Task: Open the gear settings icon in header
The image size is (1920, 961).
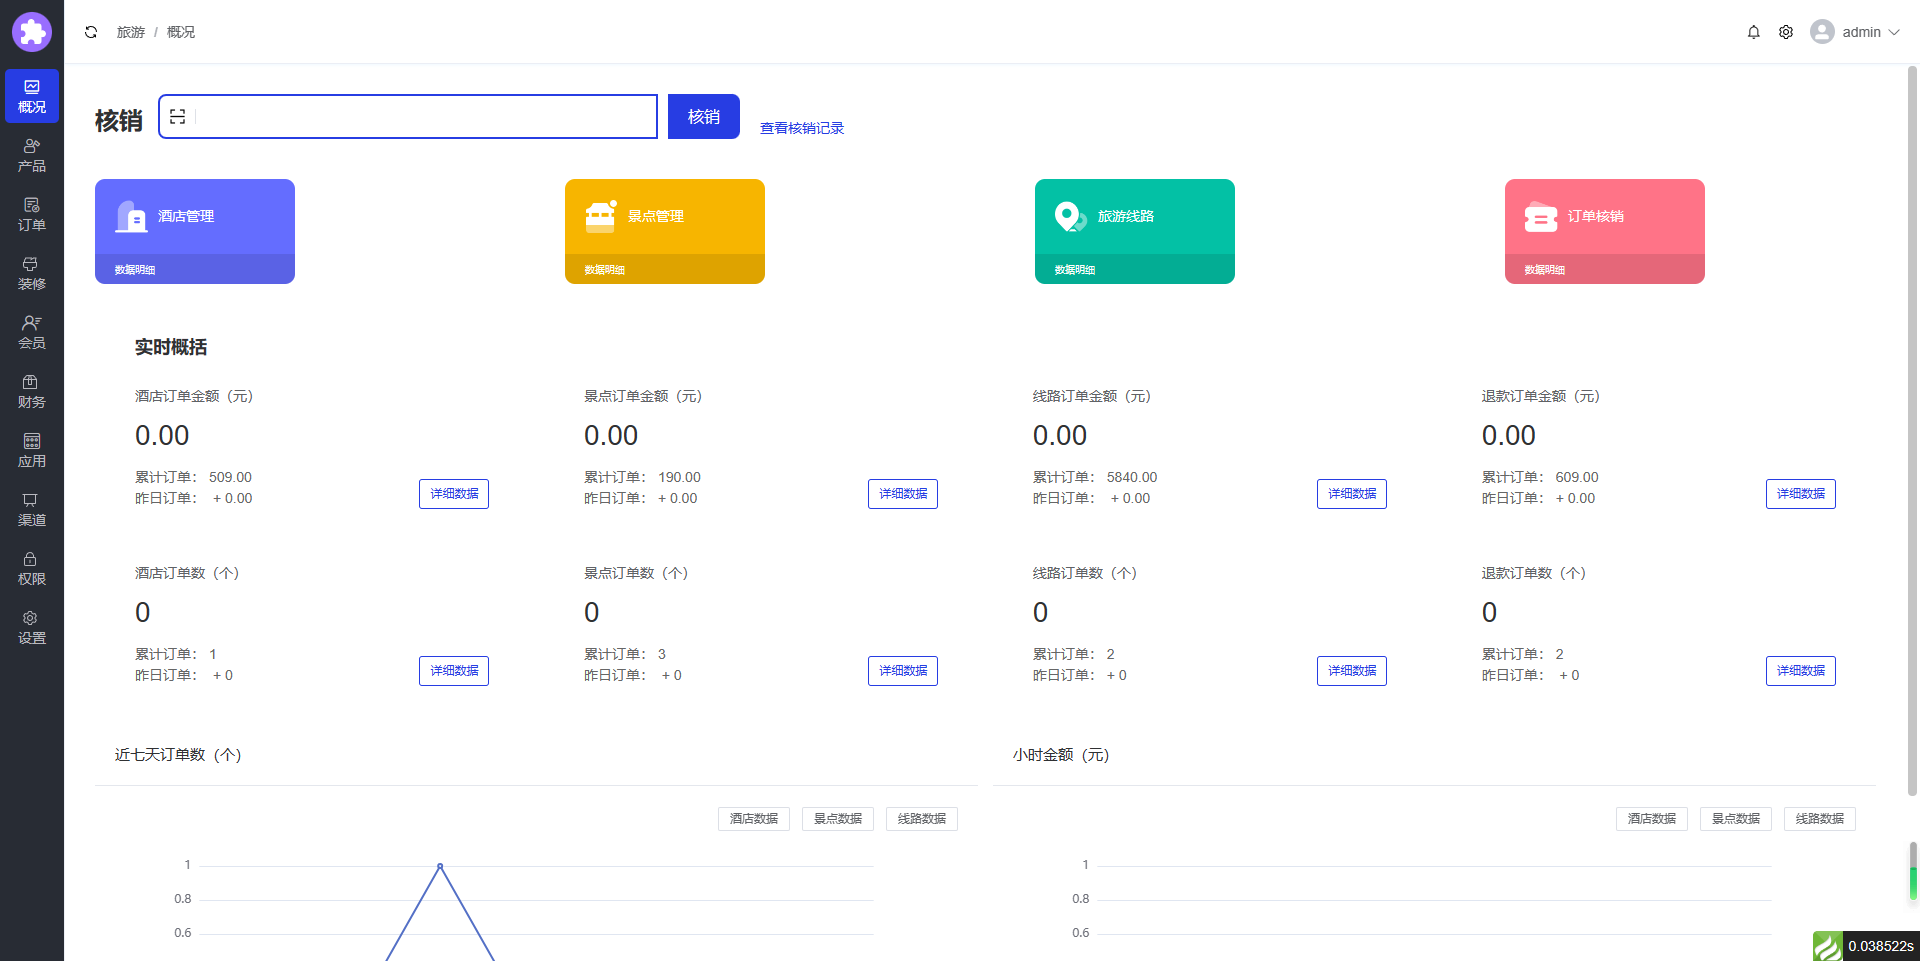Action: (1786, 32)
